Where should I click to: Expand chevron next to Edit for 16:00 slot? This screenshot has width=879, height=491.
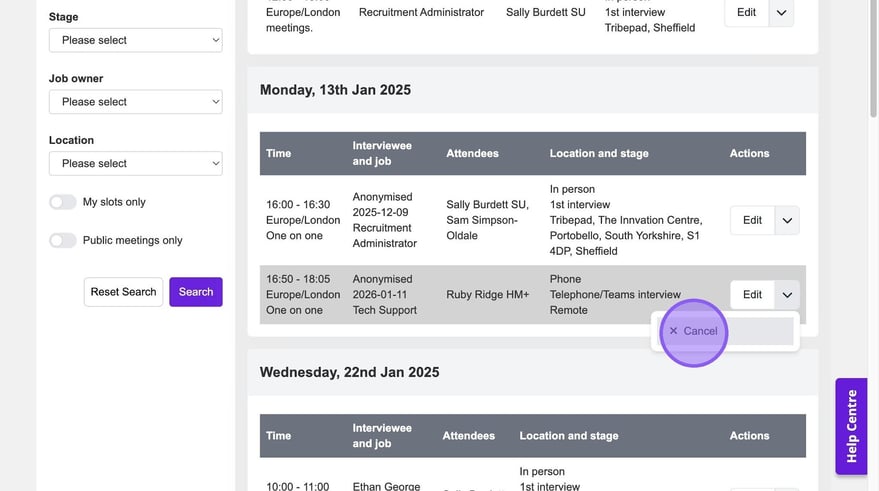[787, 220]
